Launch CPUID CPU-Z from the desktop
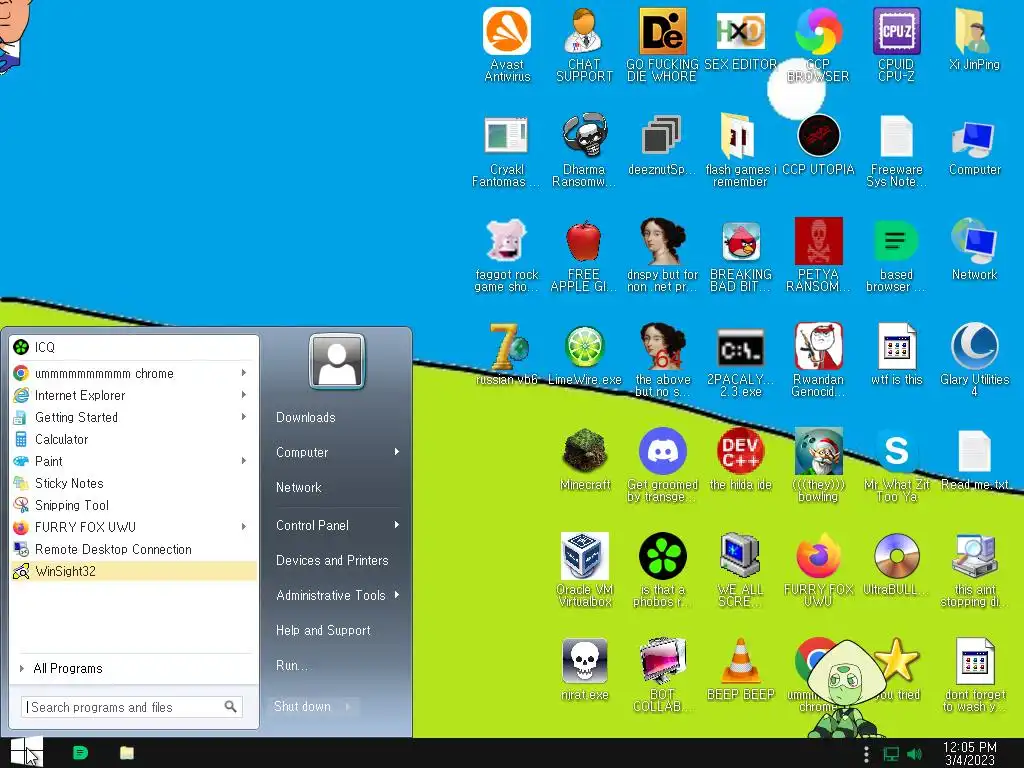1024x768 pixels. click(896, 44)
